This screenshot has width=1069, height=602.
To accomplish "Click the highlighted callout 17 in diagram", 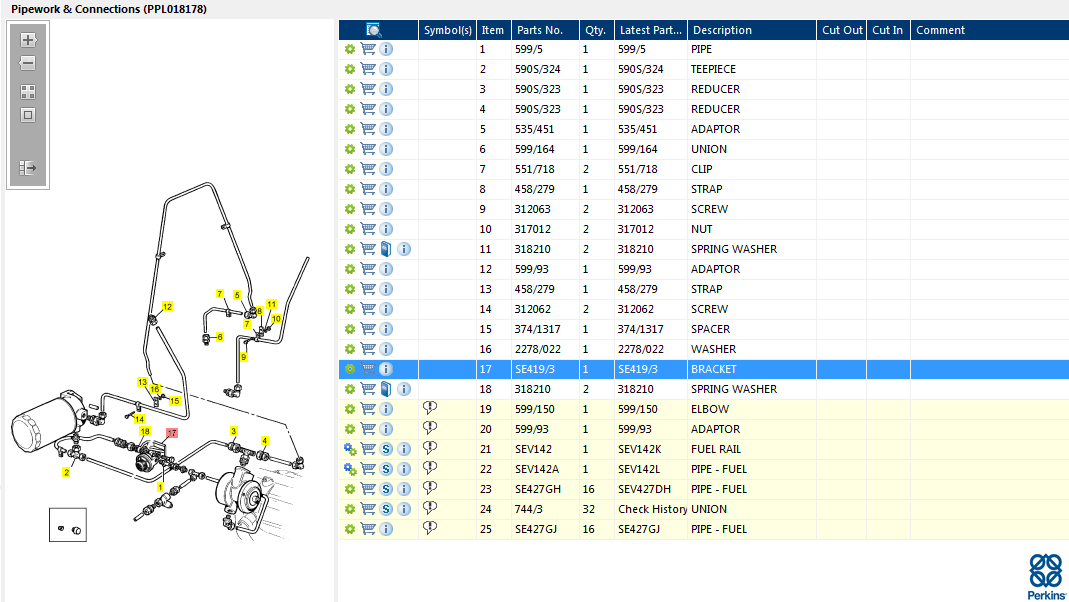I will click(172, 433).
